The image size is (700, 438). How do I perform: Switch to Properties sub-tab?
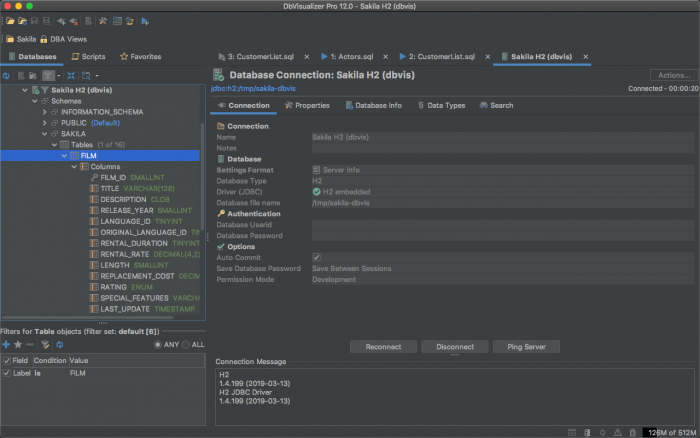click(307, 105)
